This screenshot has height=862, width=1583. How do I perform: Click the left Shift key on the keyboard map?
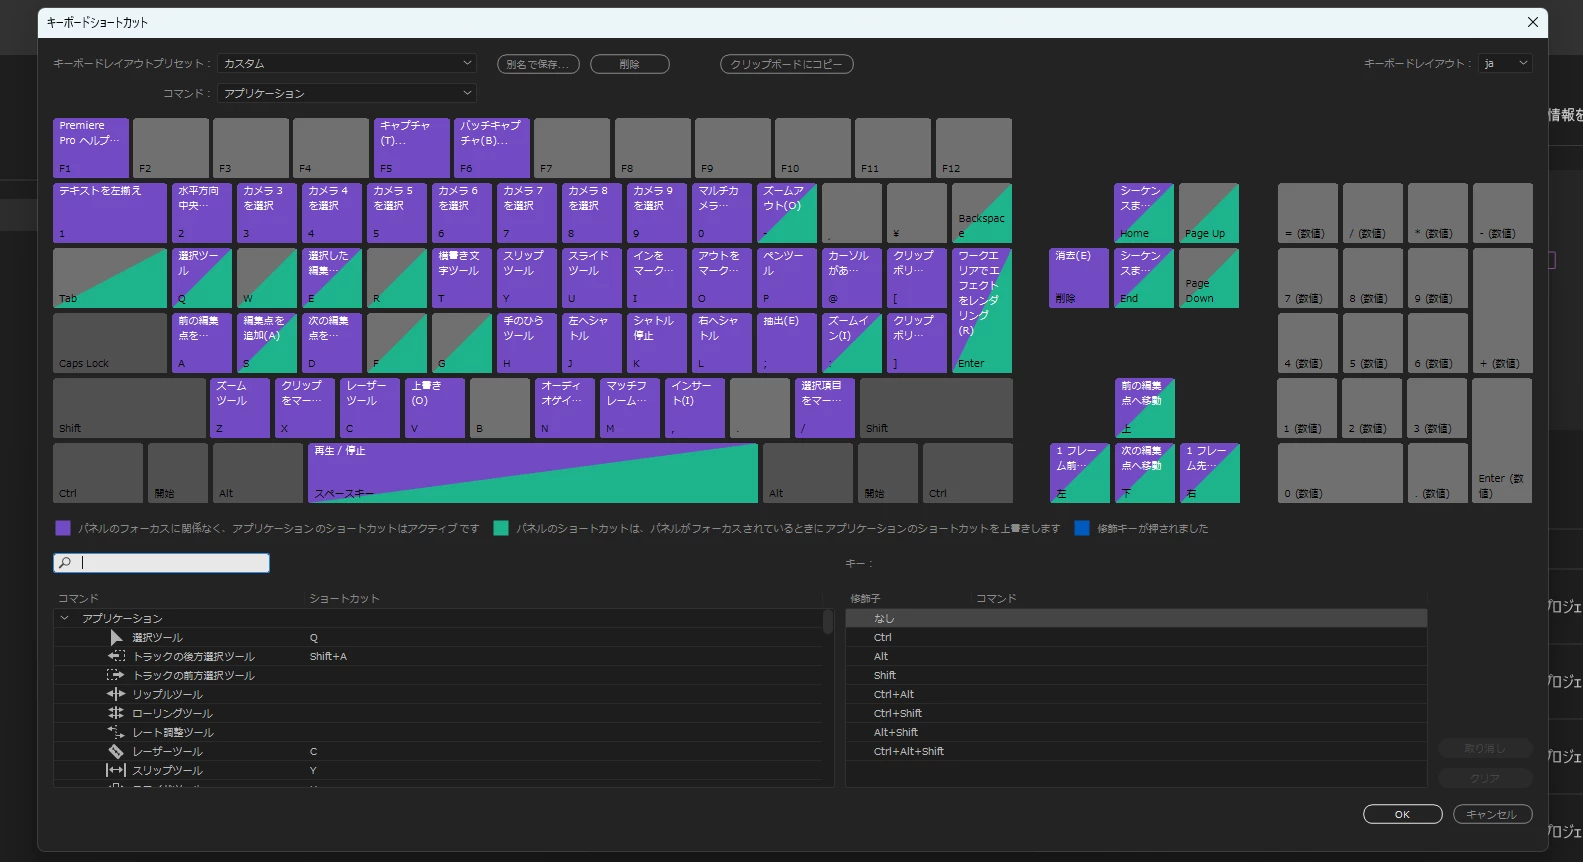click(x=129, y=408)
